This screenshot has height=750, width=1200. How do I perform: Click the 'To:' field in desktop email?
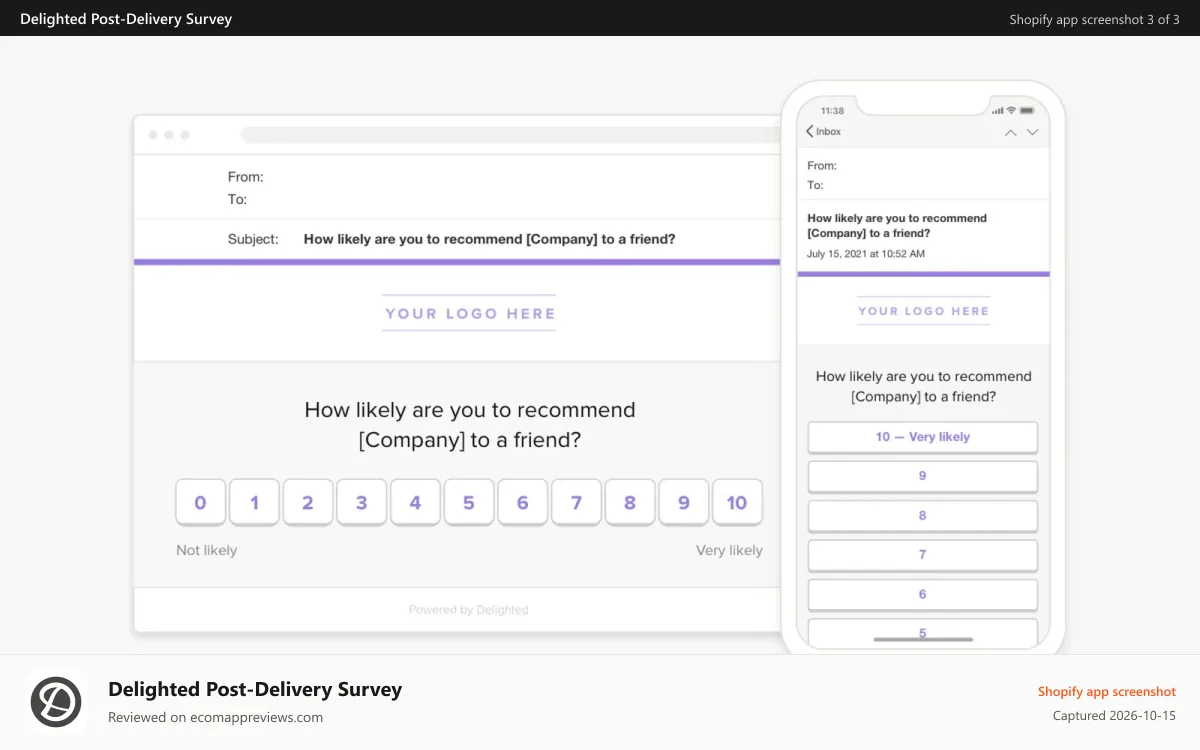237,199
